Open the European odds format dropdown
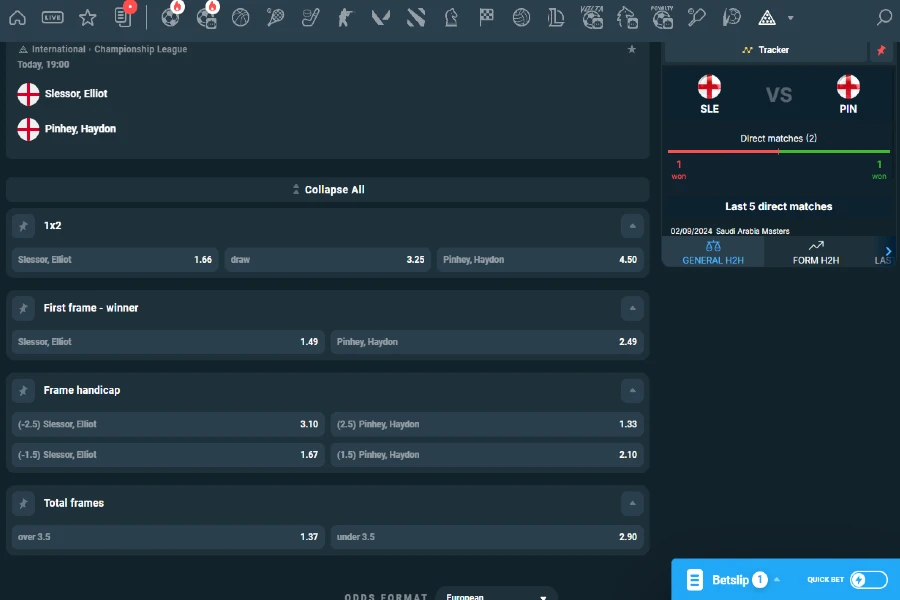900x600 pixels. tap(496, 594)
